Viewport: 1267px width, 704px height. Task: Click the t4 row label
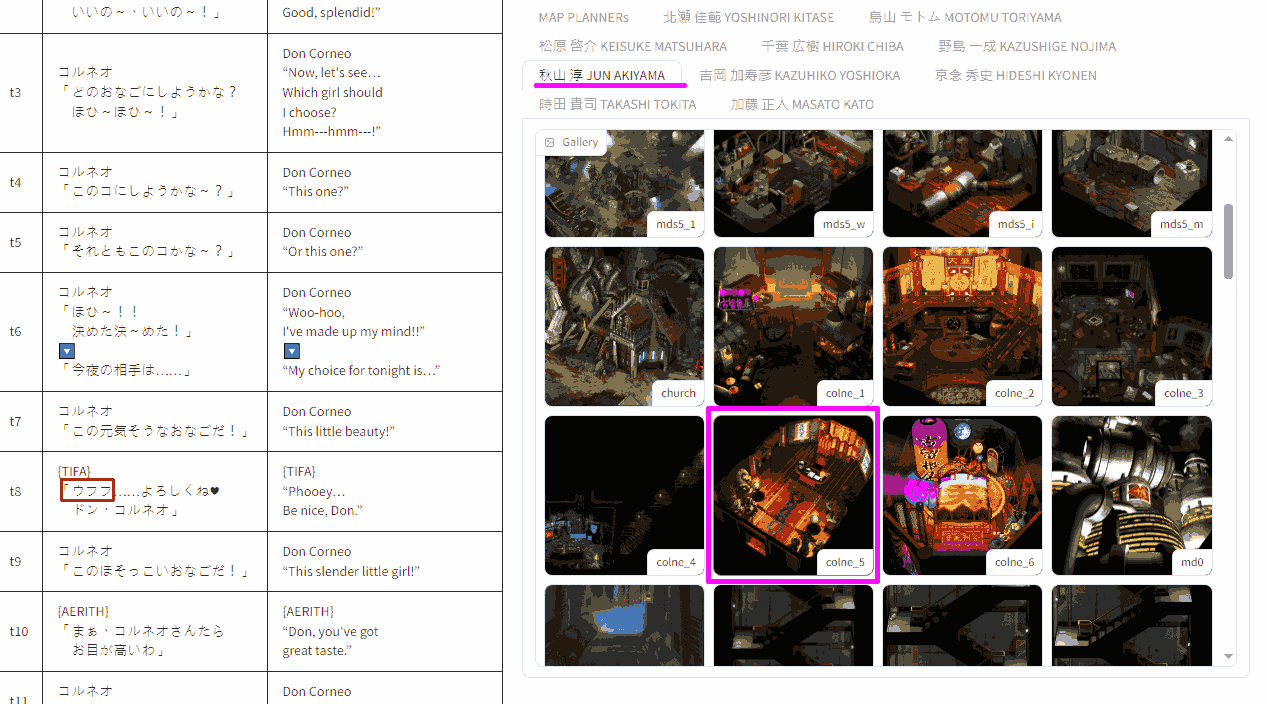[15, 182]
